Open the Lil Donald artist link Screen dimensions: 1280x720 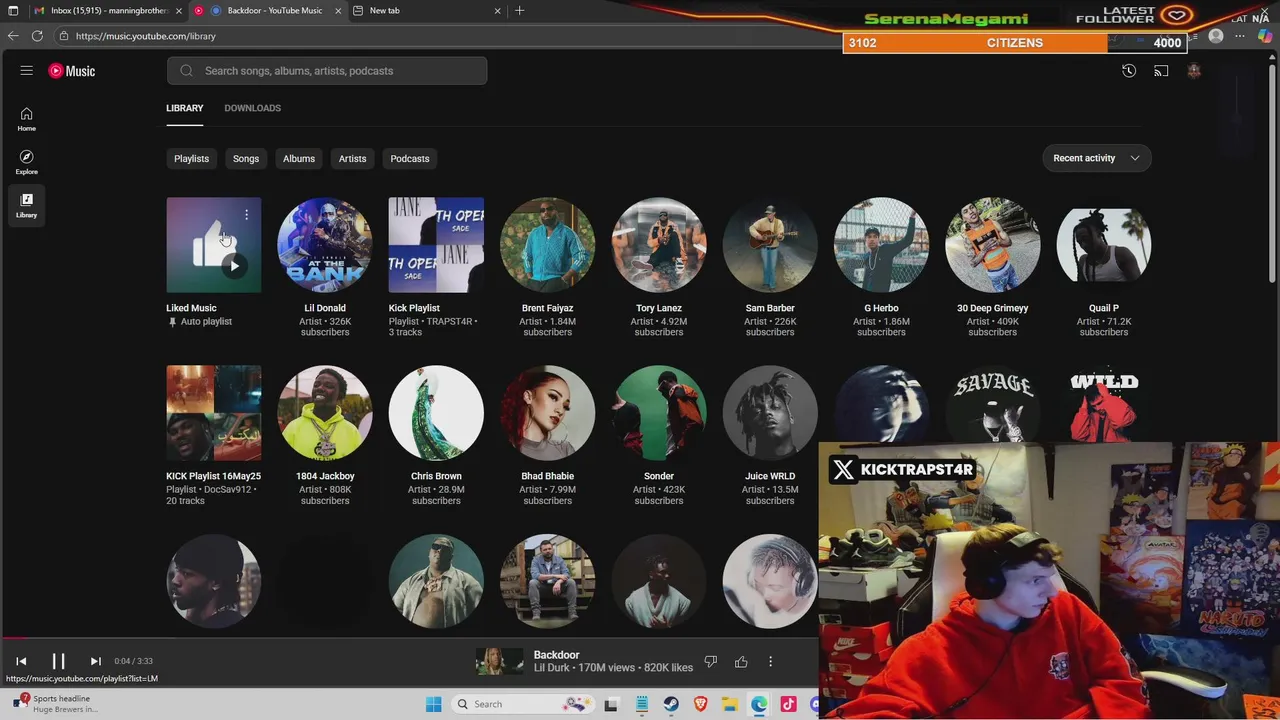coord(325,308)
